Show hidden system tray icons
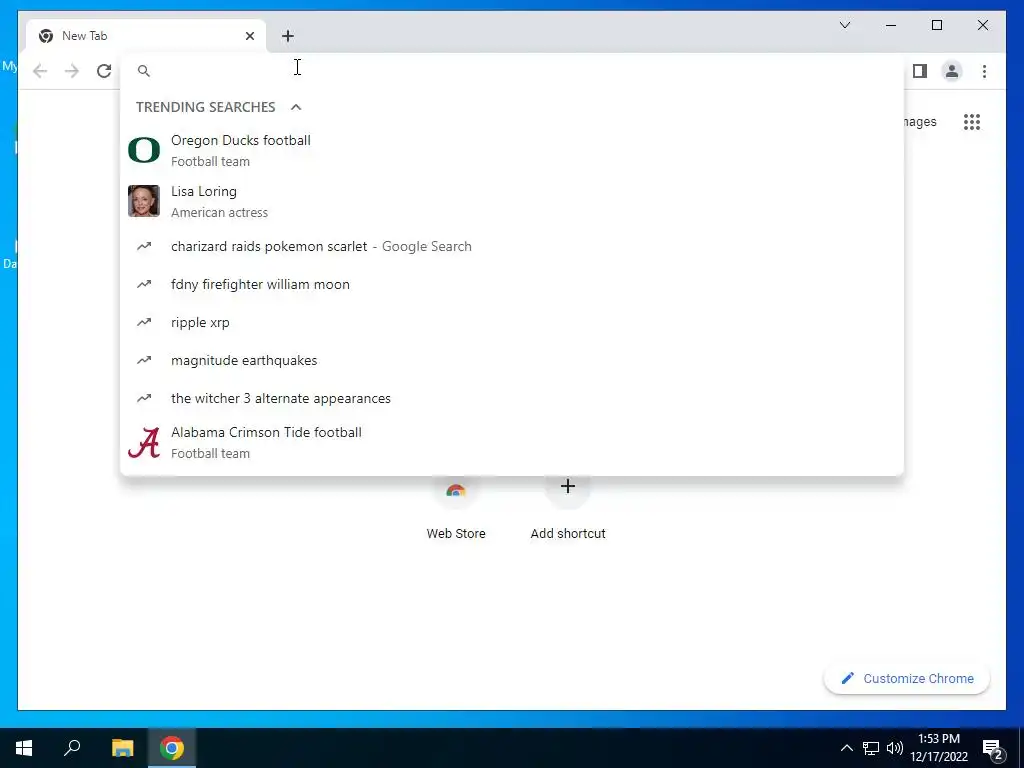The width and height of the screenshot is (1024, 768). 846,748
